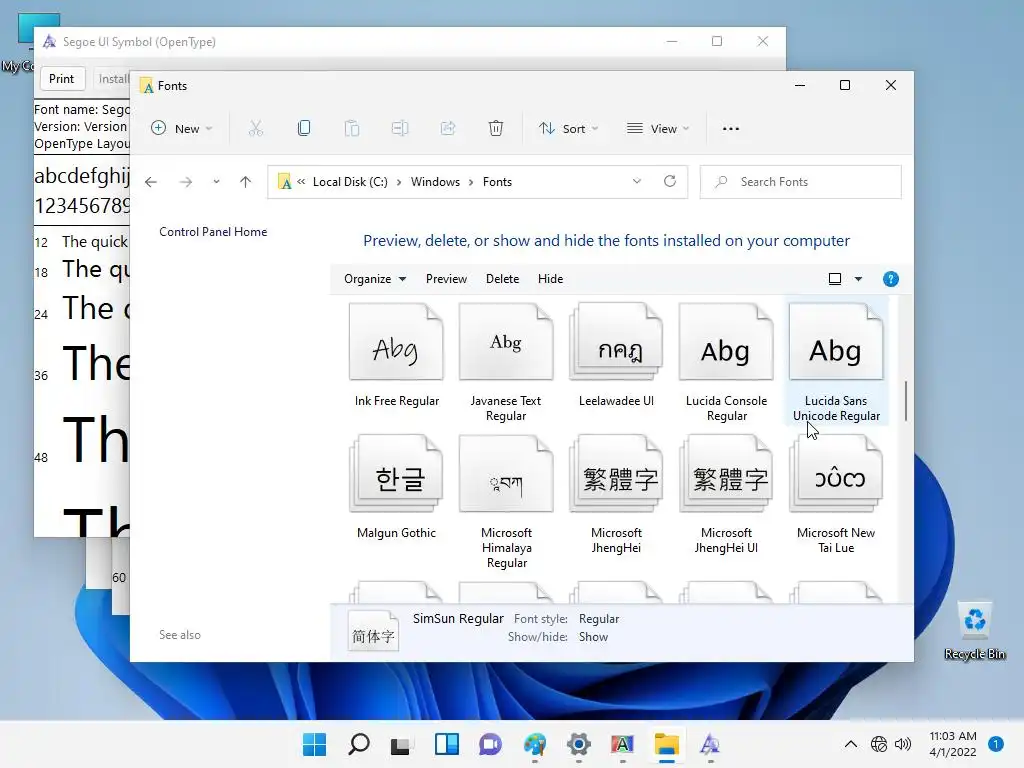The image size is (1024, 768).
Task: Click the Fonts segment in the address bar
Action: tap(497, 182)
